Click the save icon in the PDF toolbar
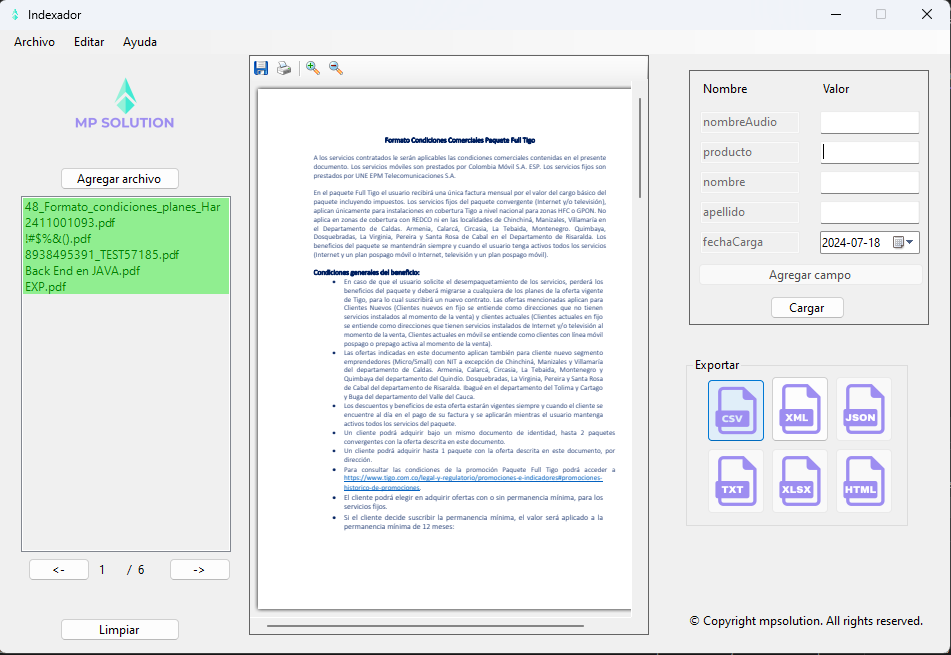This screenshot has width=951, height=655. 261,68
